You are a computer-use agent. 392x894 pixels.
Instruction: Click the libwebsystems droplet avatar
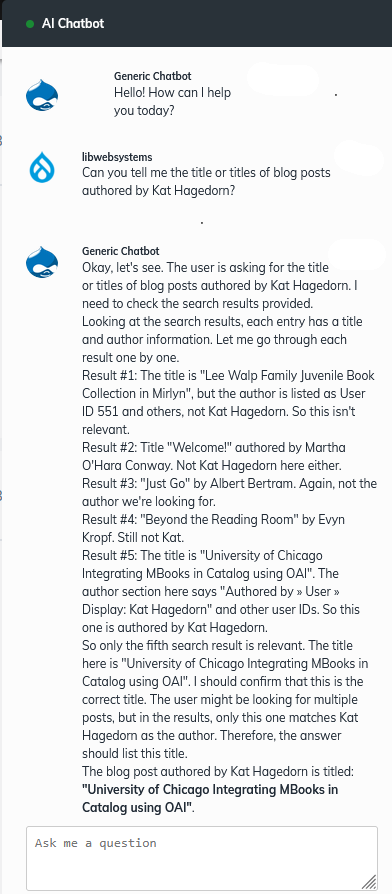pos(42,168)
